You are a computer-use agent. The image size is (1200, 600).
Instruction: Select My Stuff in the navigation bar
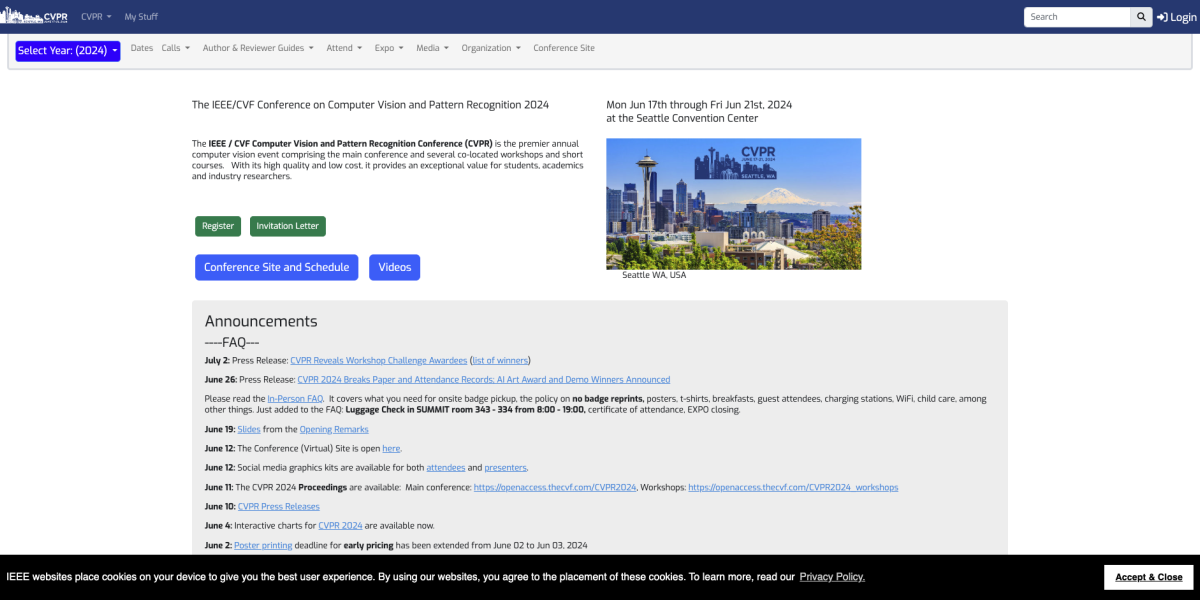140,16
